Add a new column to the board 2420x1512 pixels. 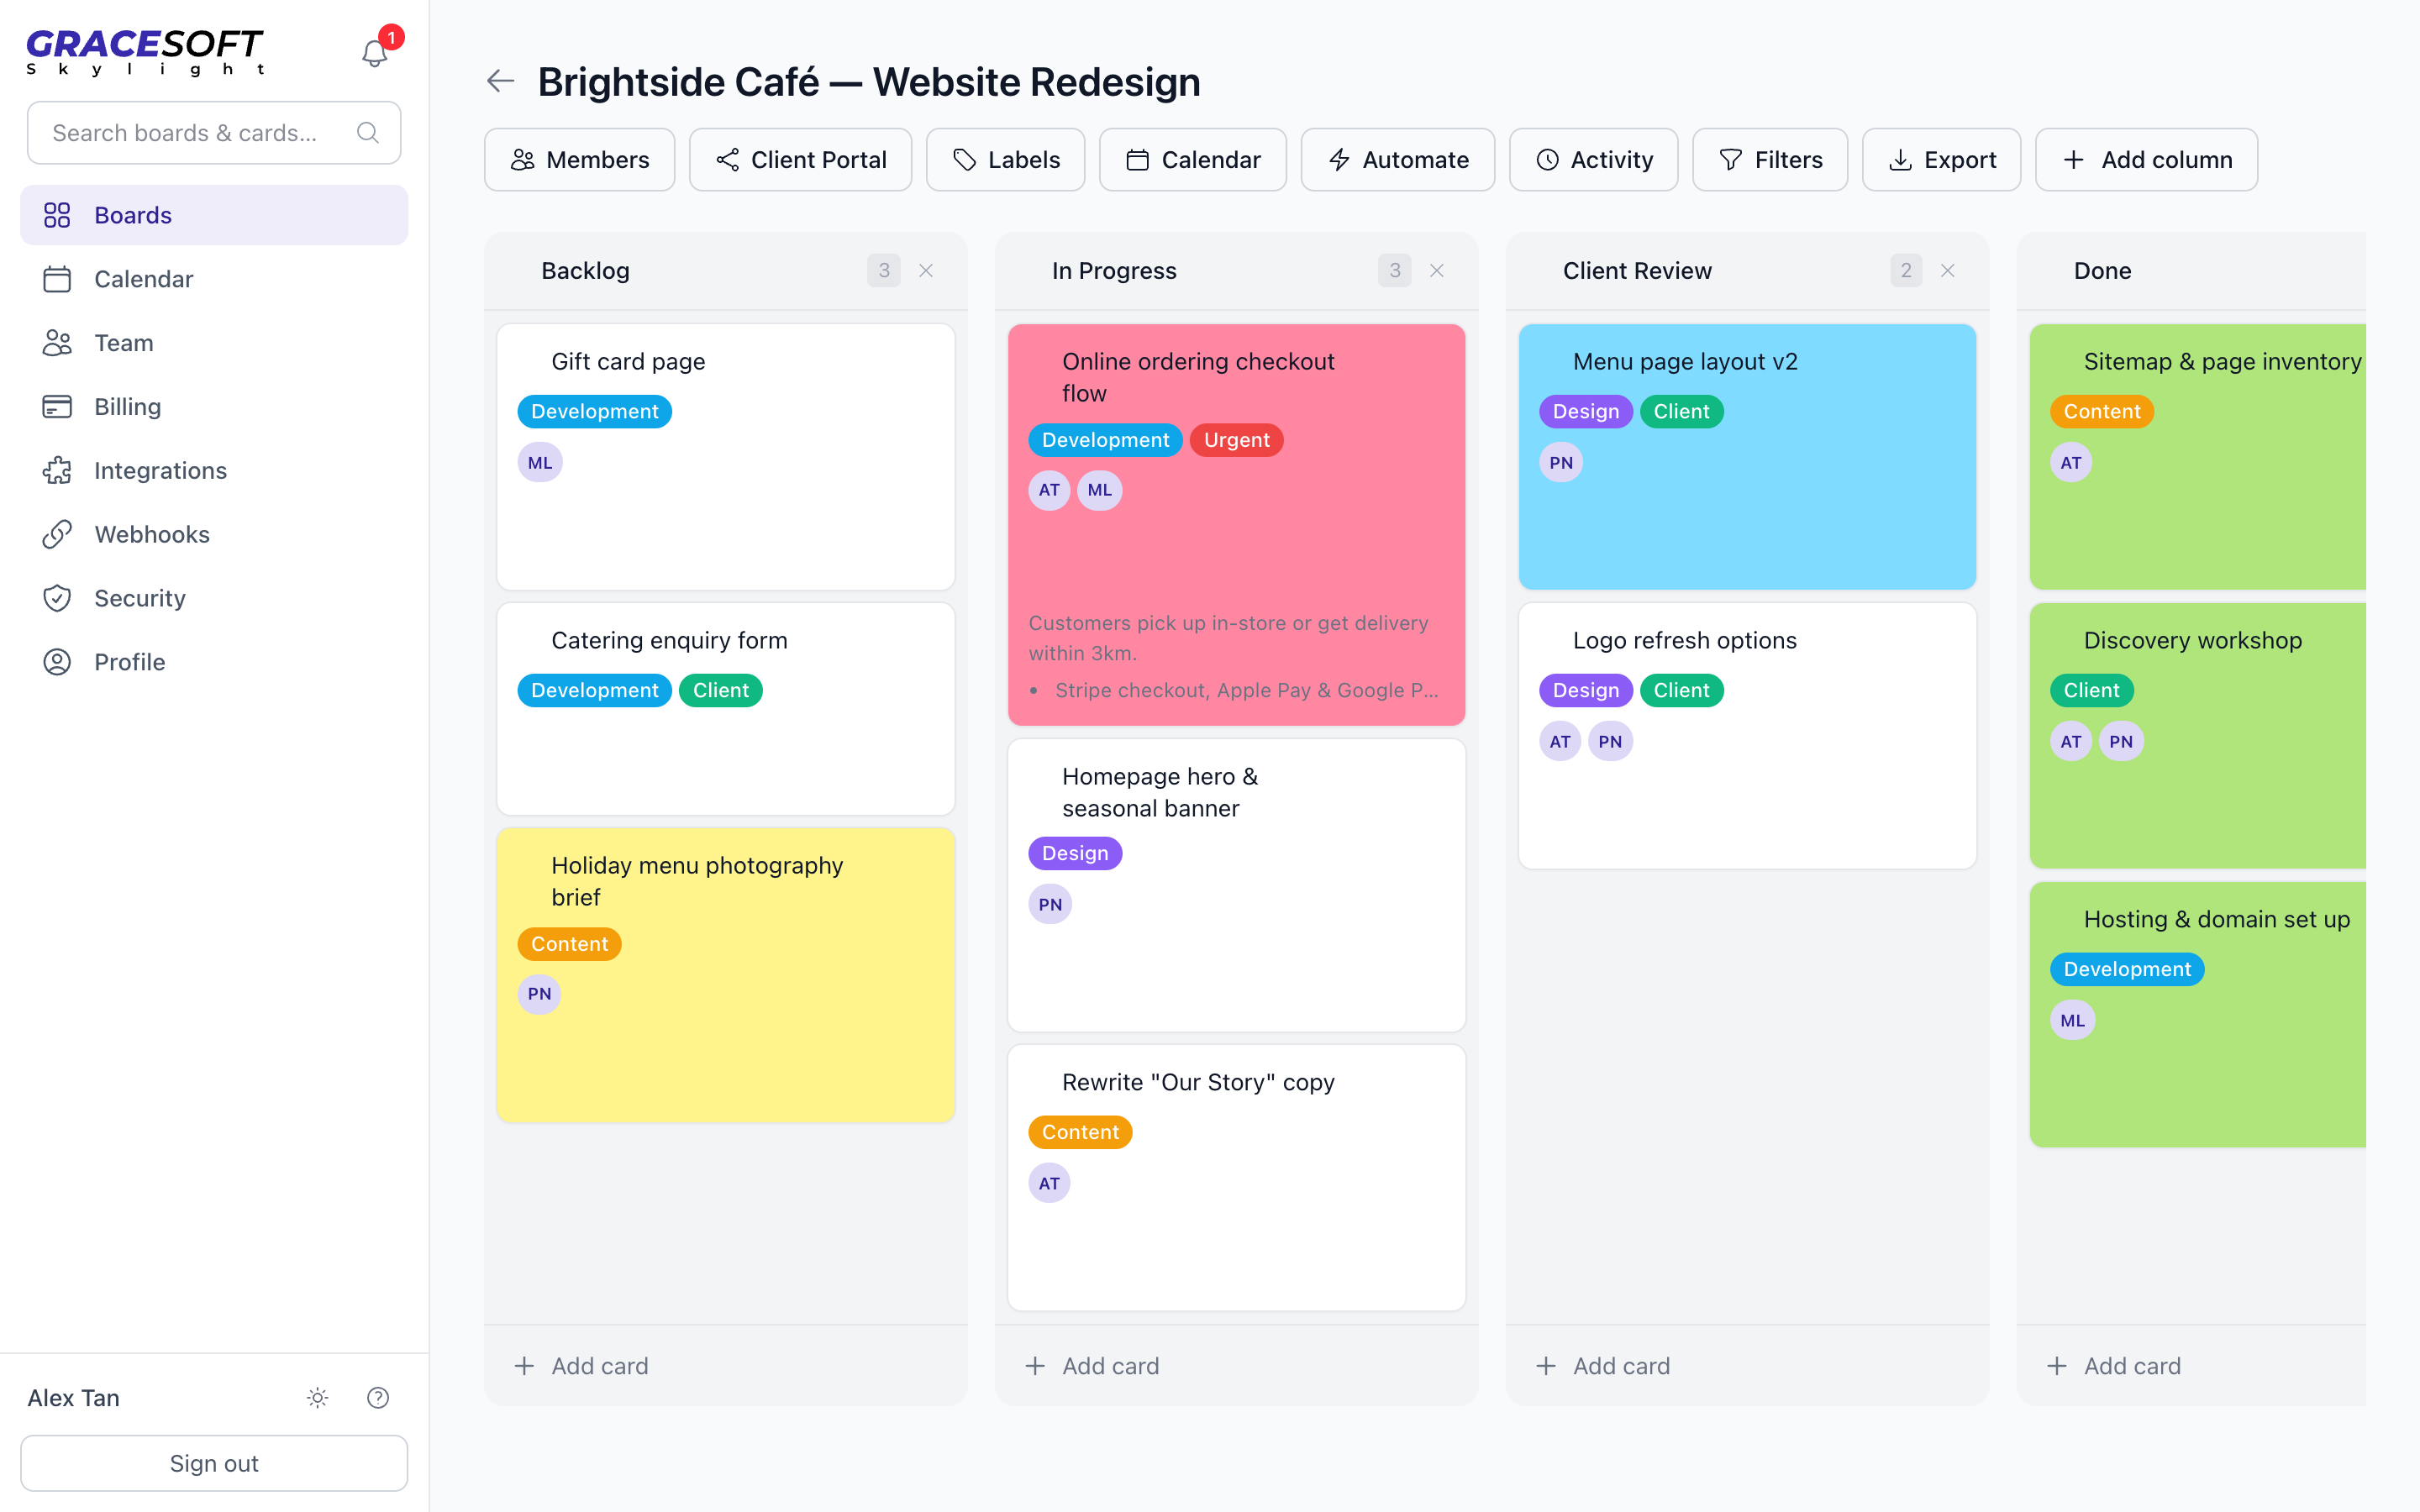[x=2146, y=160]
